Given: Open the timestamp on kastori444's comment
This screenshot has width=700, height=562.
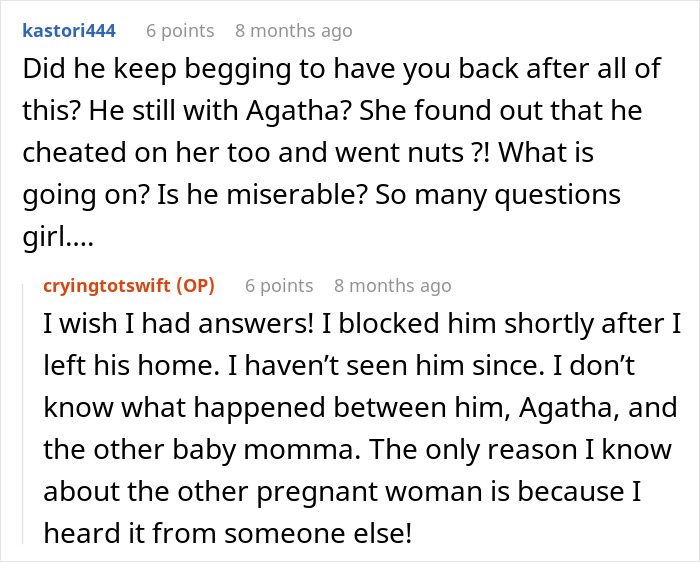Looking at the screenshot, I should 293,31.
